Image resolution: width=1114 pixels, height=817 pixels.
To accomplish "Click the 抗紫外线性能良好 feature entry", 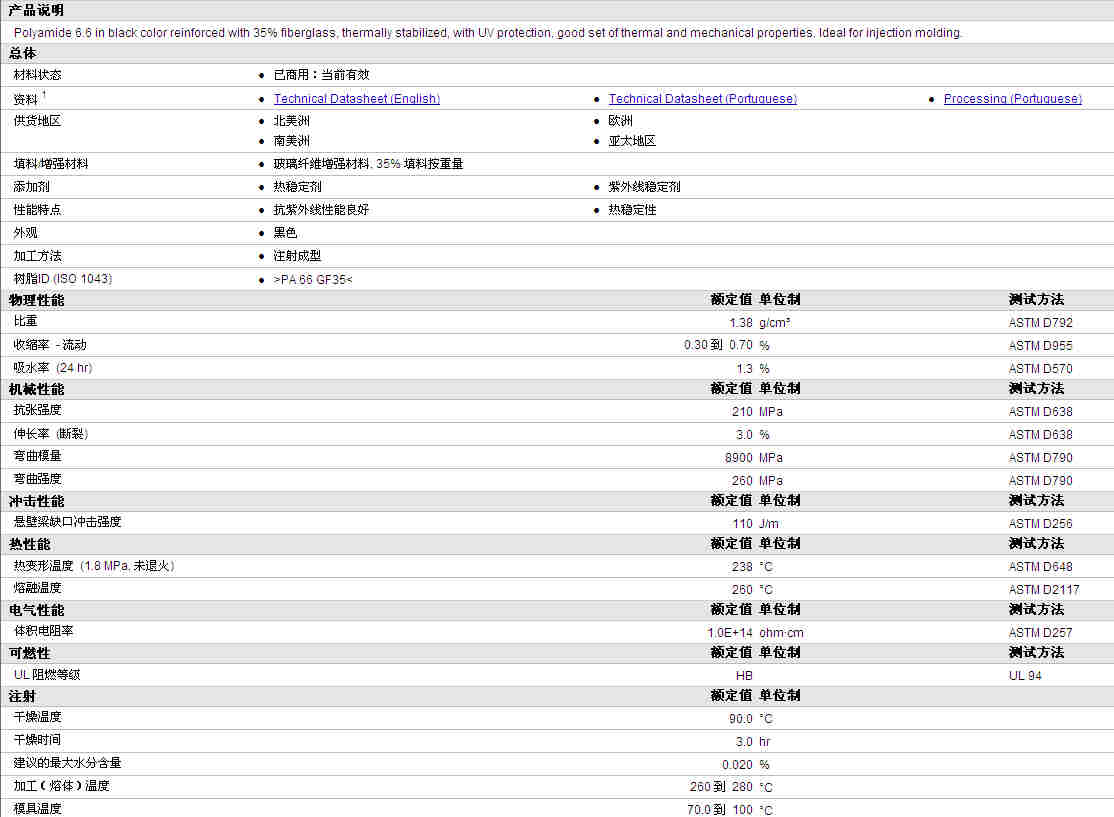I will pos(321,210).
